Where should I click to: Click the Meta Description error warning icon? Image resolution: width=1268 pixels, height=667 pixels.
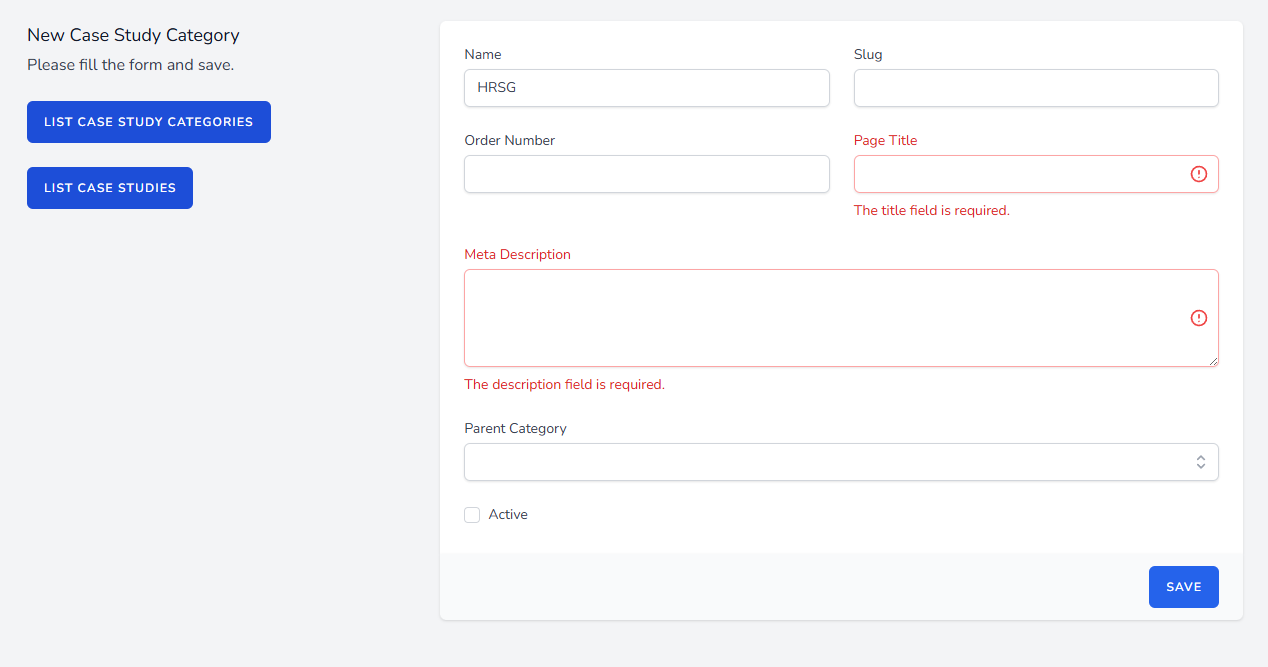pos(1199,318)
